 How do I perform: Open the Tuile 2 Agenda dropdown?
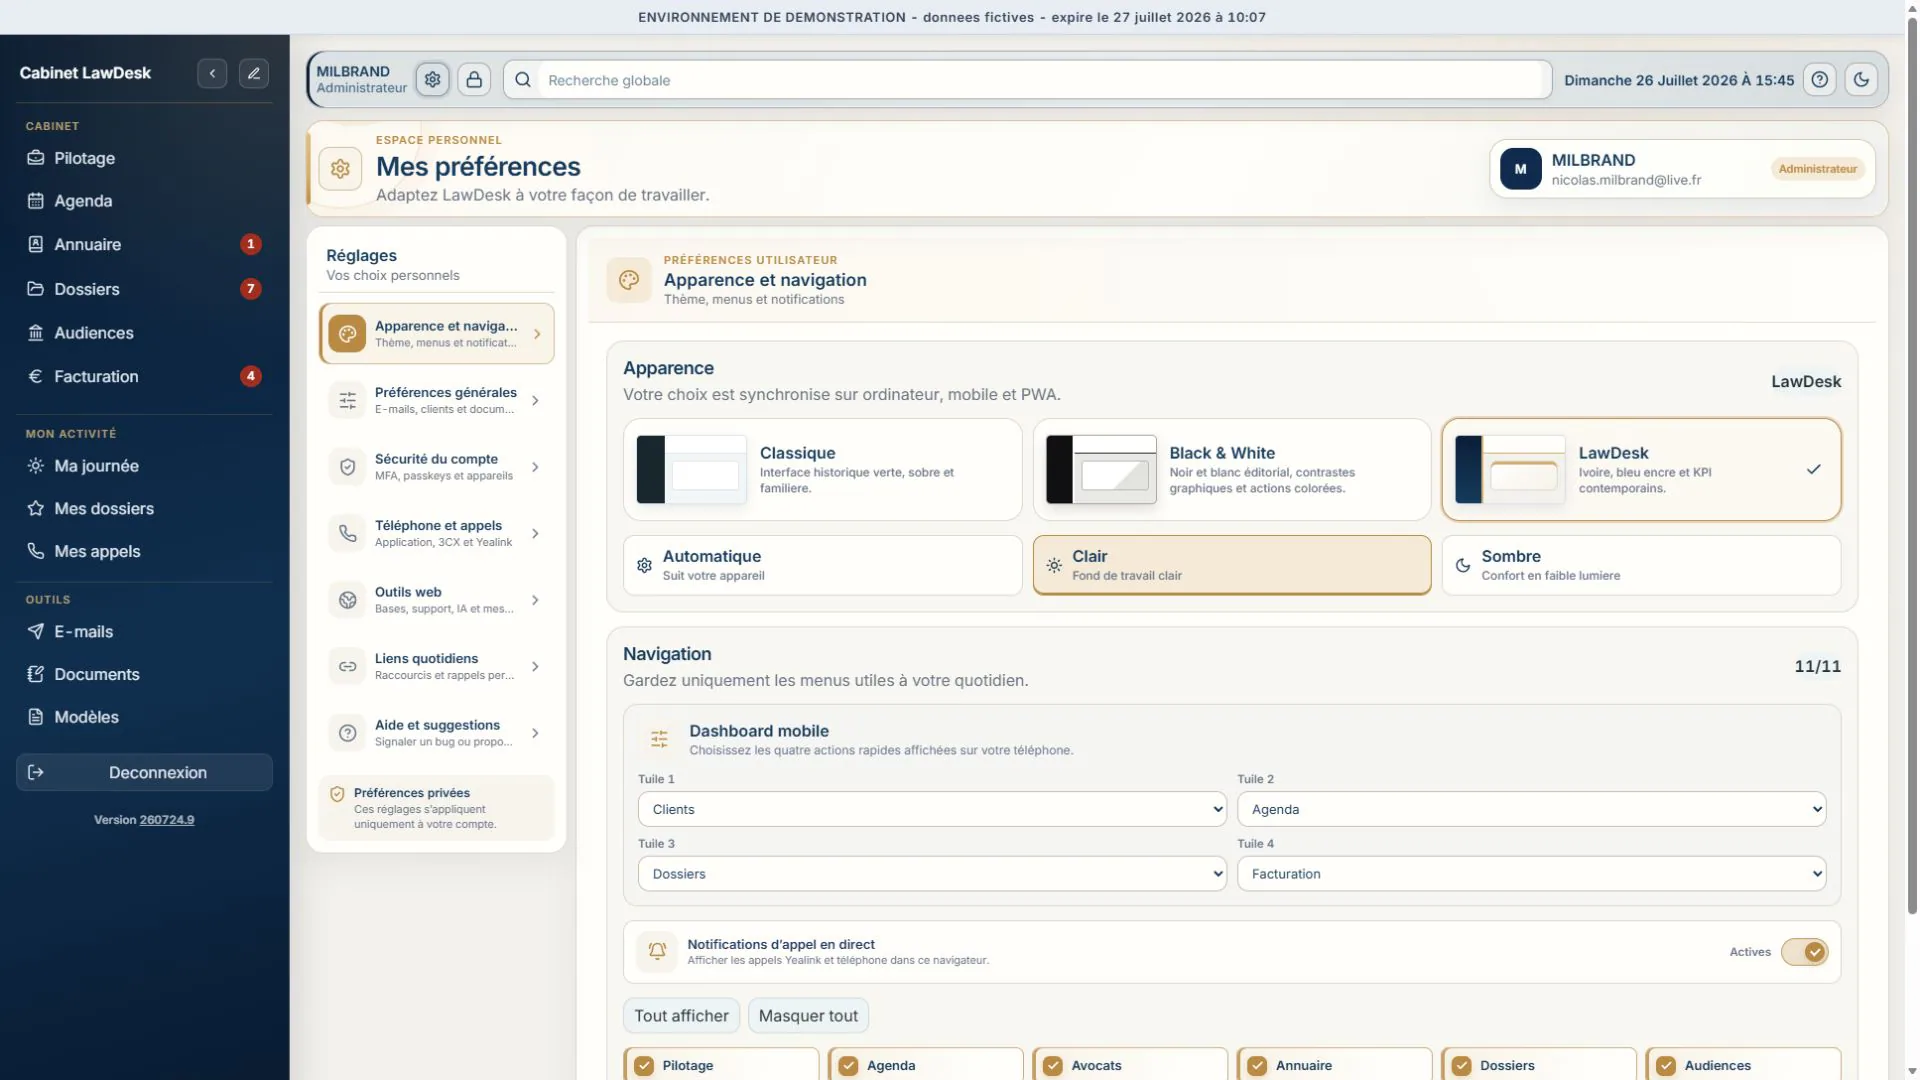pos(1531,809)
